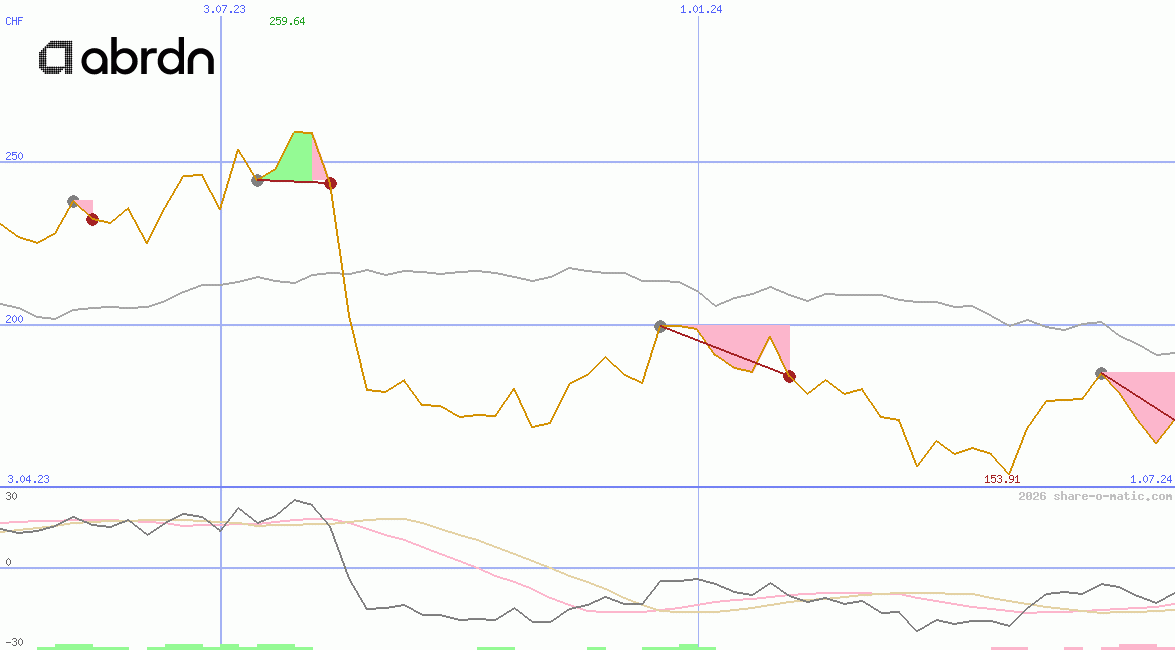Select the 3.04.23 start date label
The width and height of the screenshot is (1175, 650).
28,480
